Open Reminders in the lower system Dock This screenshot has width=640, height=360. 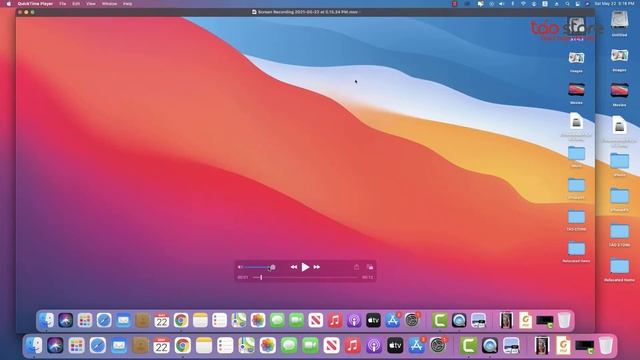point(225,346)
